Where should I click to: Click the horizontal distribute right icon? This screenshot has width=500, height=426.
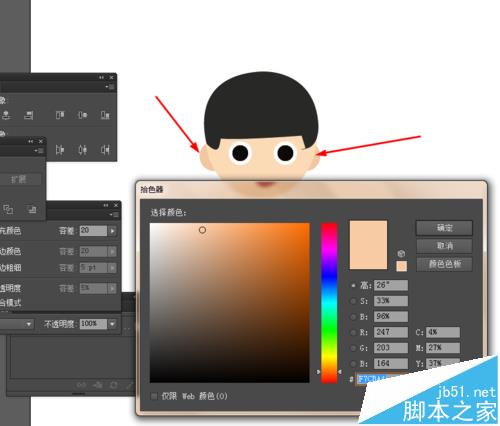click(105, 150)
